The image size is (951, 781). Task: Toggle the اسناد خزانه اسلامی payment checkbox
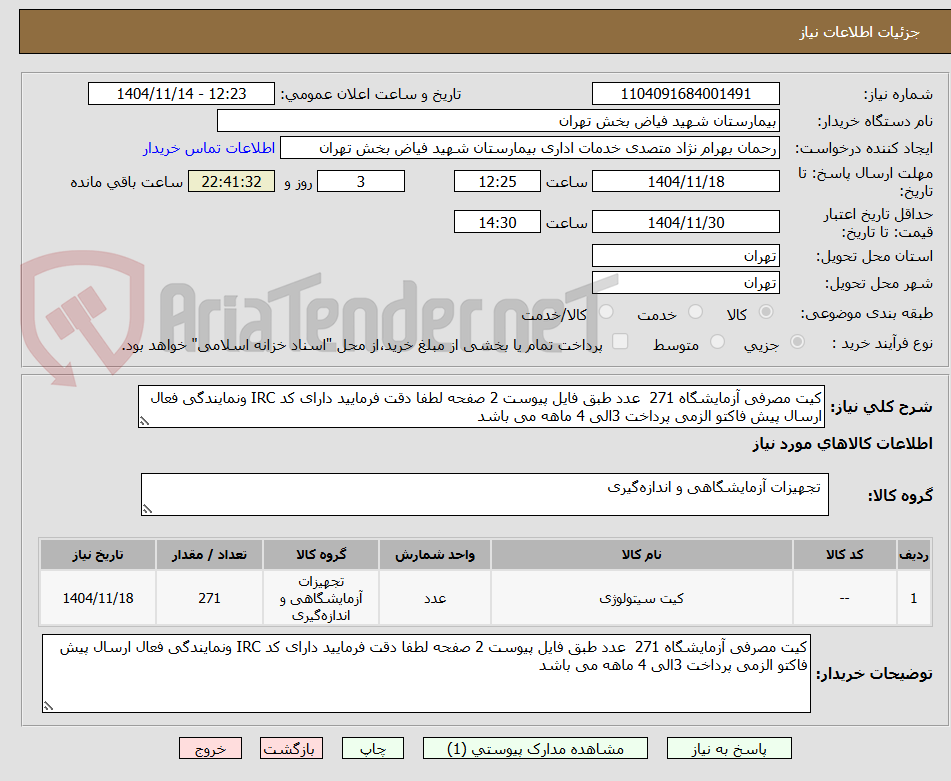pos(620,341)
